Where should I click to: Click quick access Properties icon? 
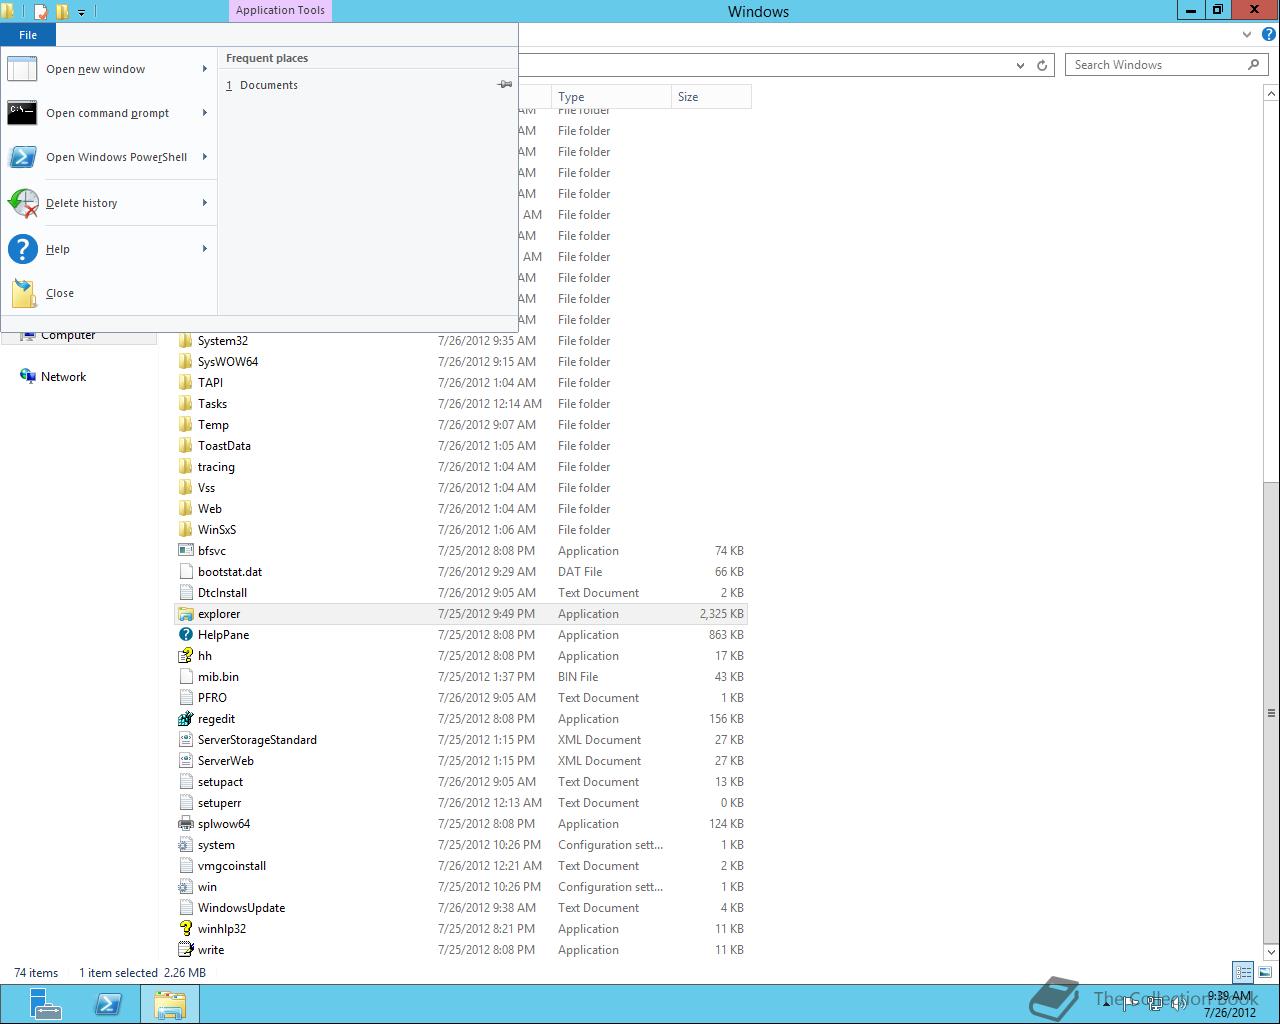click(41, 12)
